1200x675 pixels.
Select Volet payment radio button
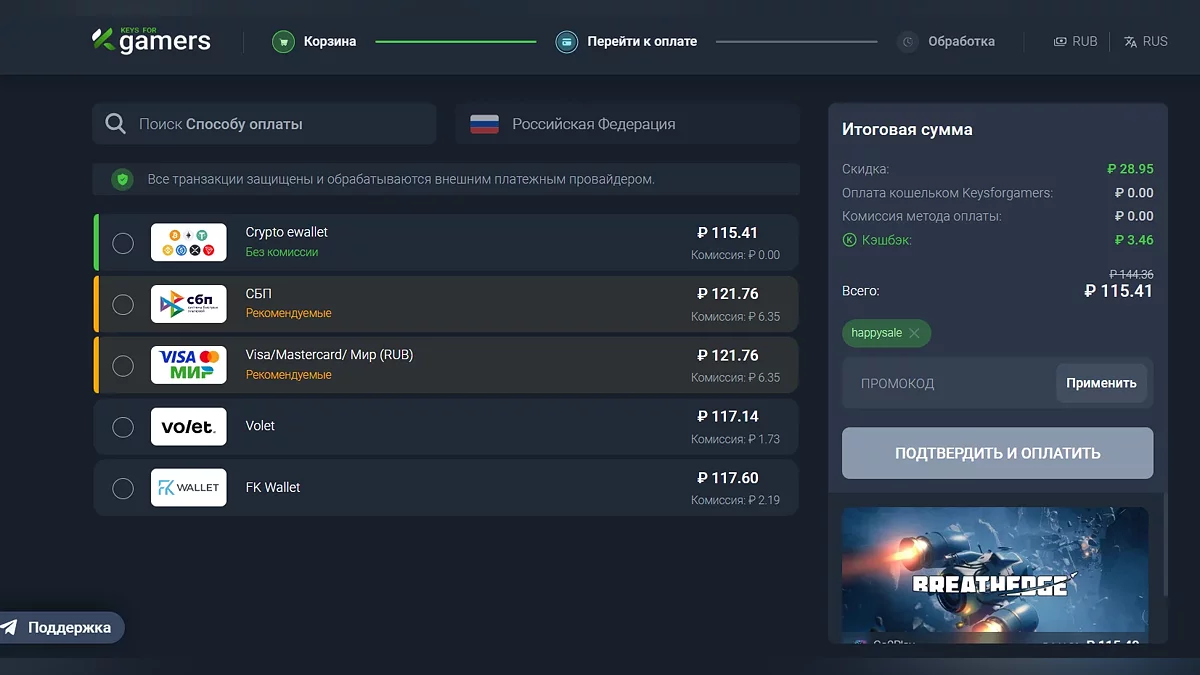[x=123, y=428]
